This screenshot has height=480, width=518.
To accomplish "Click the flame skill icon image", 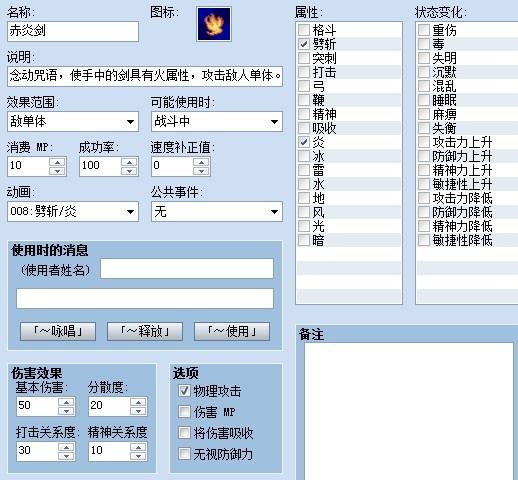I will (214, 24).
